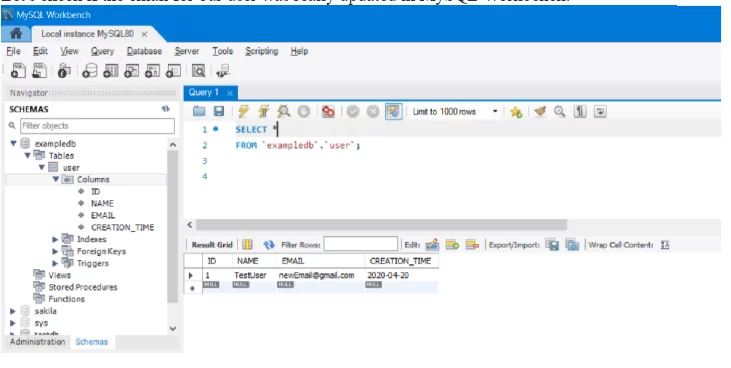Commit the transaction checkmark icon

coord(353,111)
